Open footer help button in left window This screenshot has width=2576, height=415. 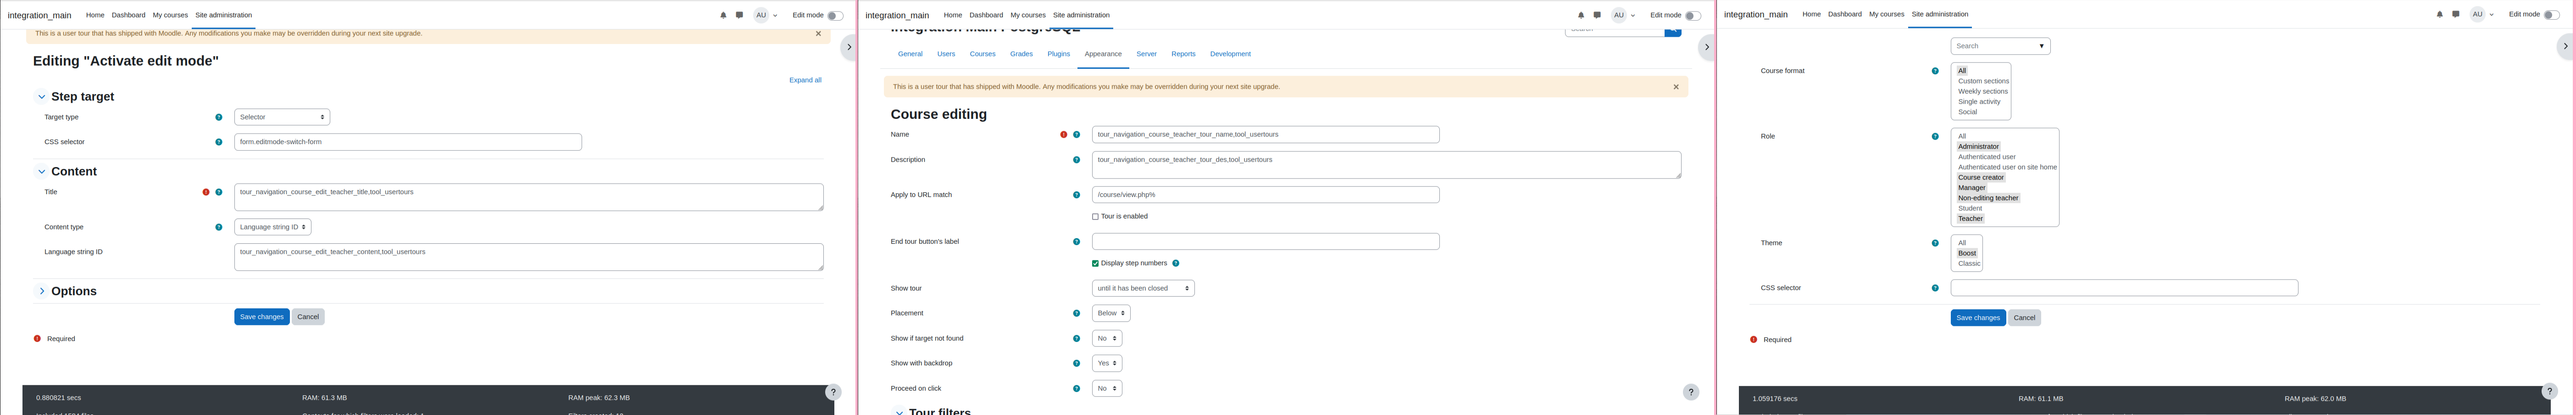(x=833, y=392)
